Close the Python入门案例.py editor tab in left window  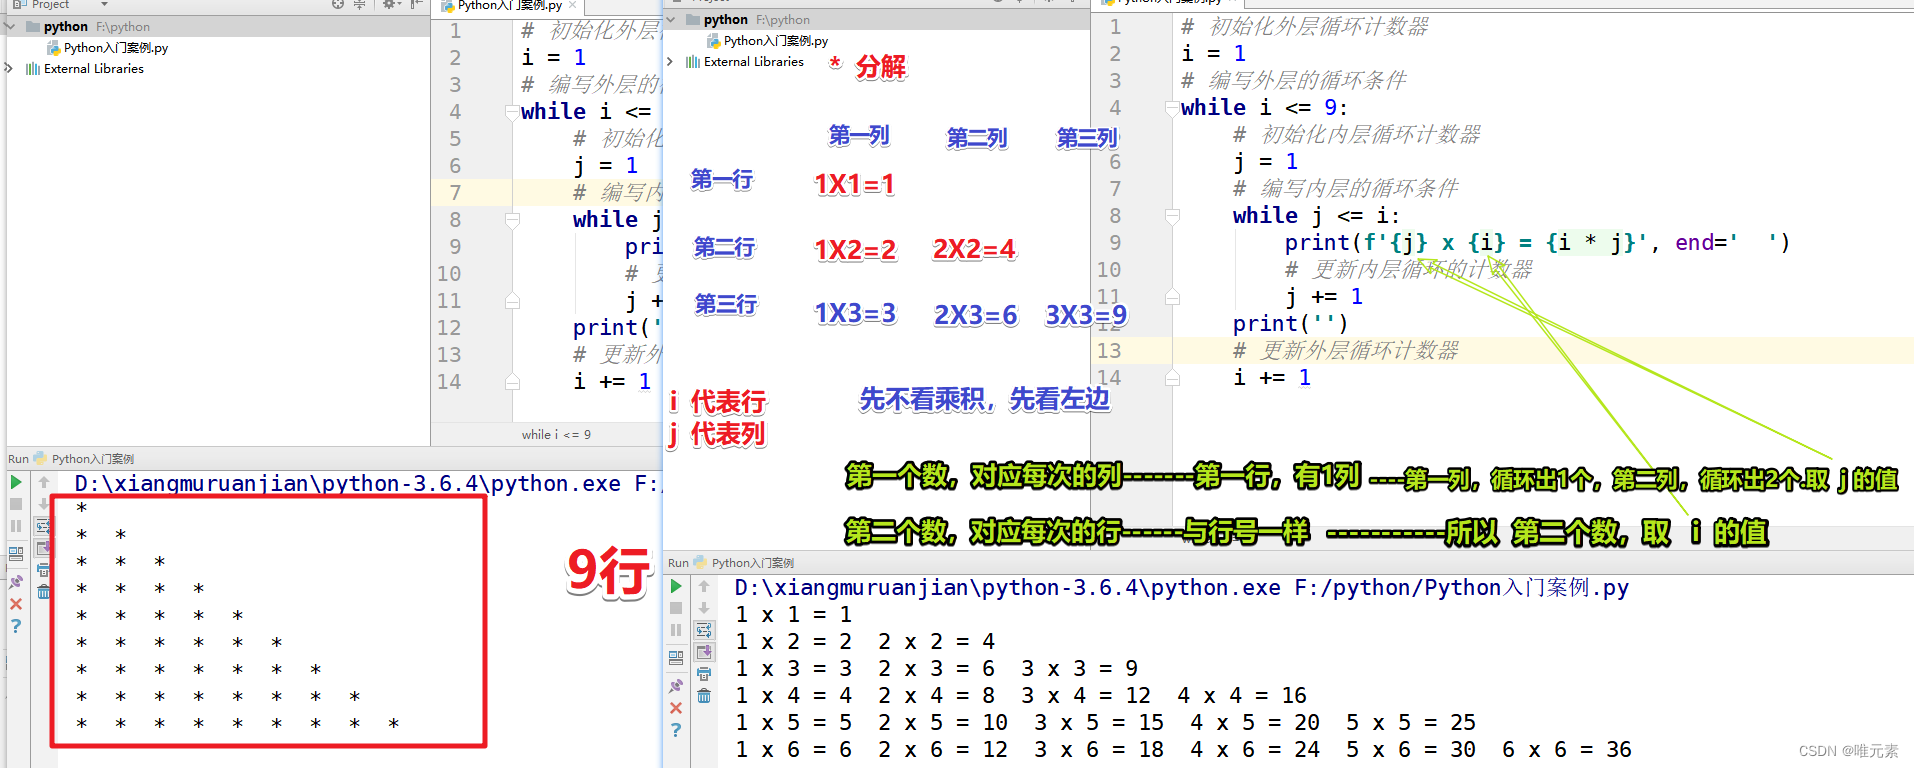pyautogui.click(x=573, y=5)
